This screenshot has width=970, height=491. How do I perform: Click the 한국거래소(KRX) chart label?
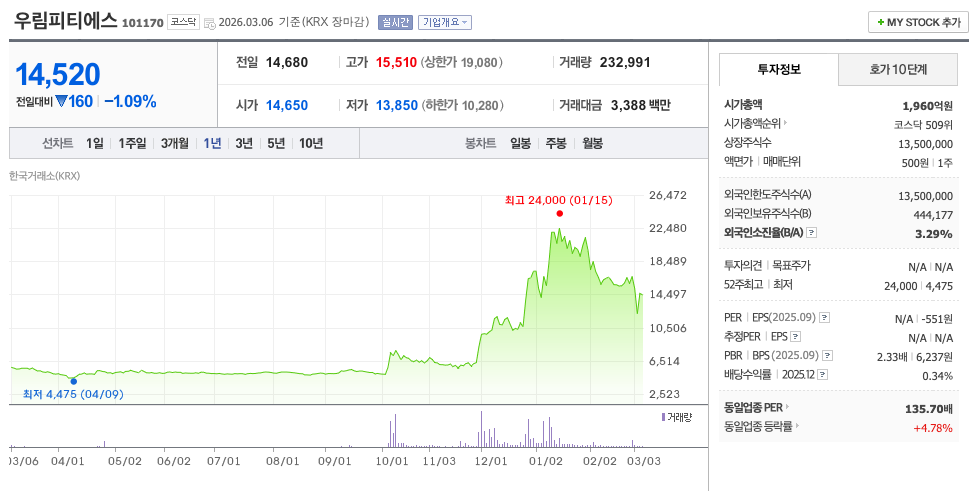pyautogui.click(x=45, y=176)
